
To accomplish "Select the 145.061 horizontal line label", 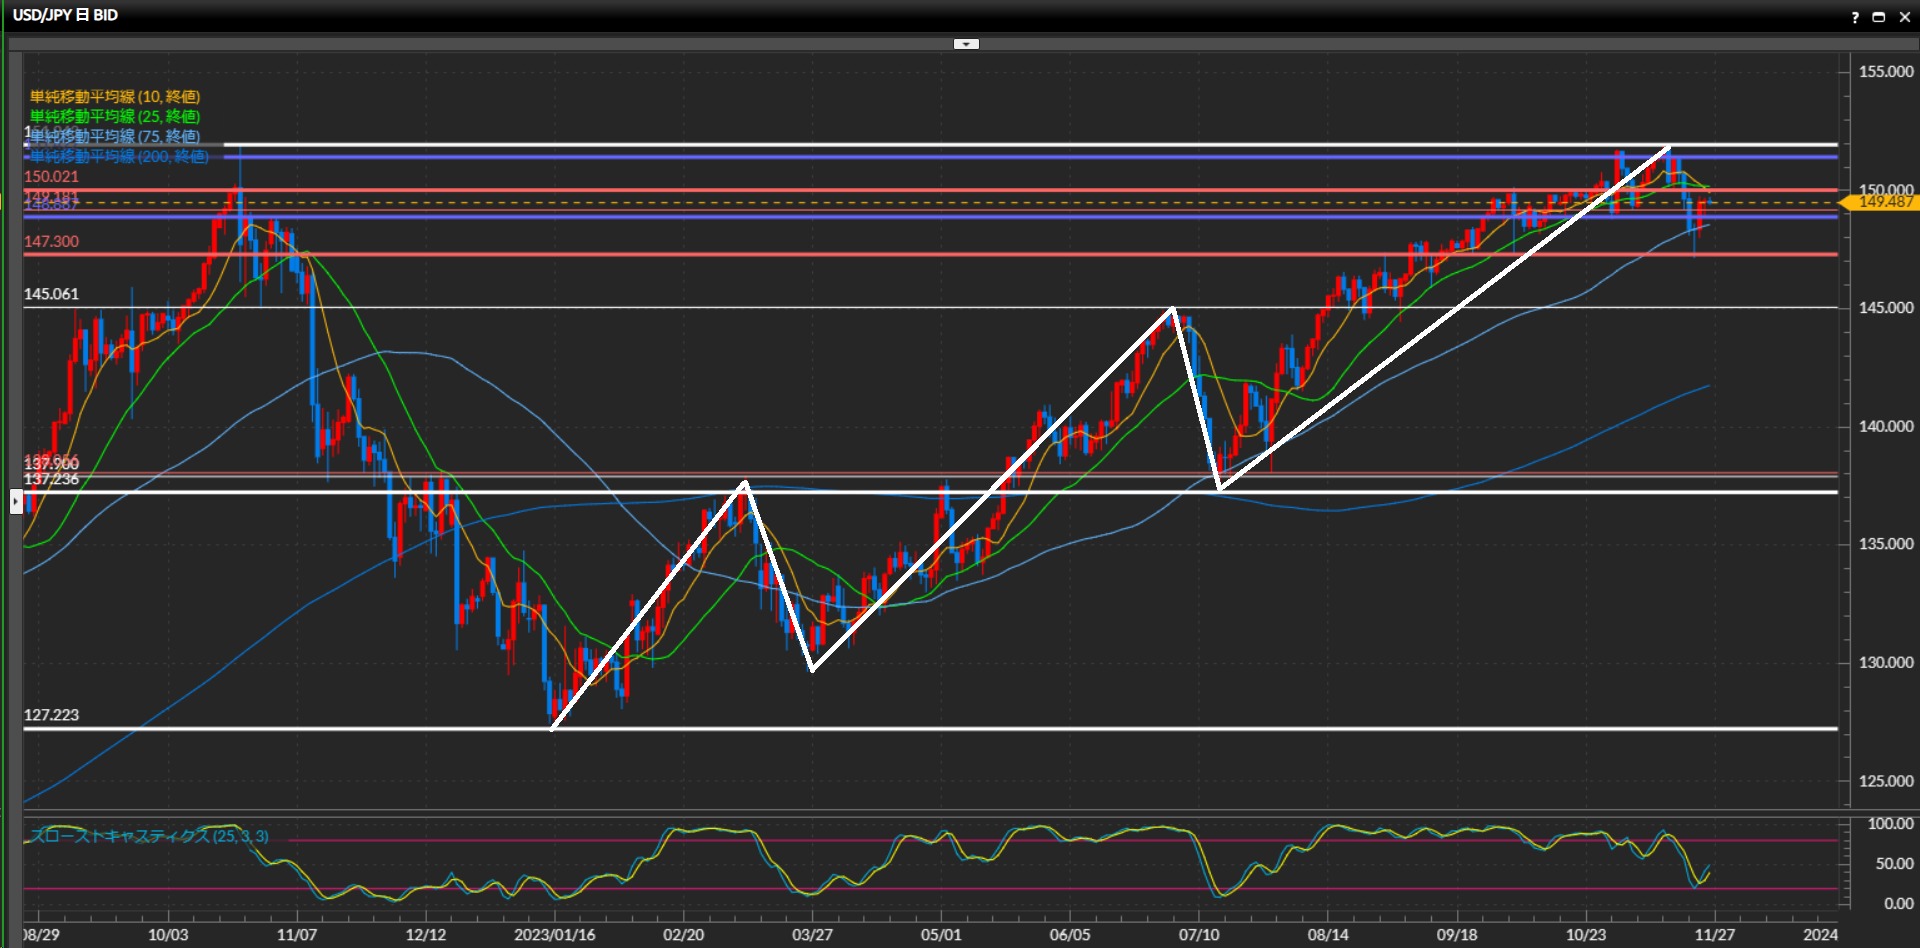I will 51,294.
